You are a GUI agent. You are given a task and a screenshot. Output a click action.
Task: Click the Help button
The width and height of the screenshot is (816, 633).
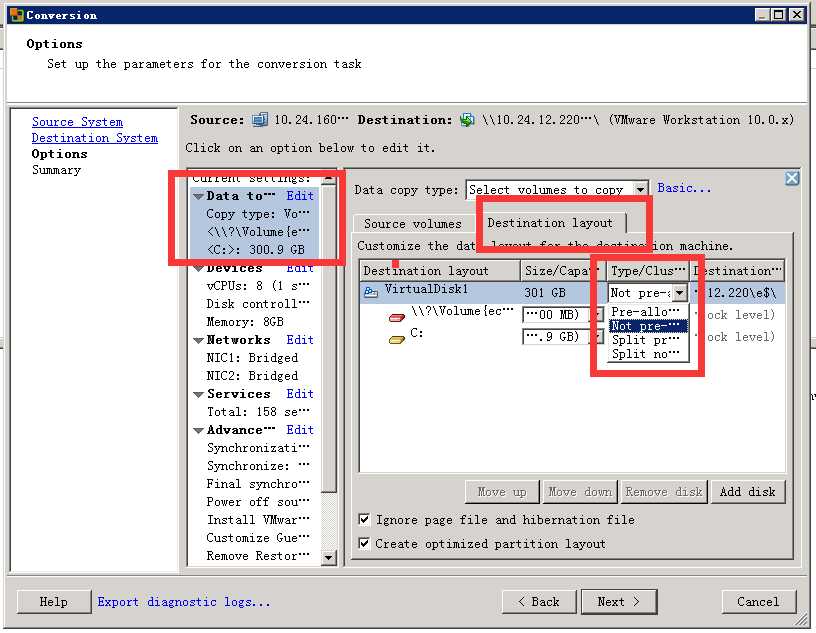[54, 602]
